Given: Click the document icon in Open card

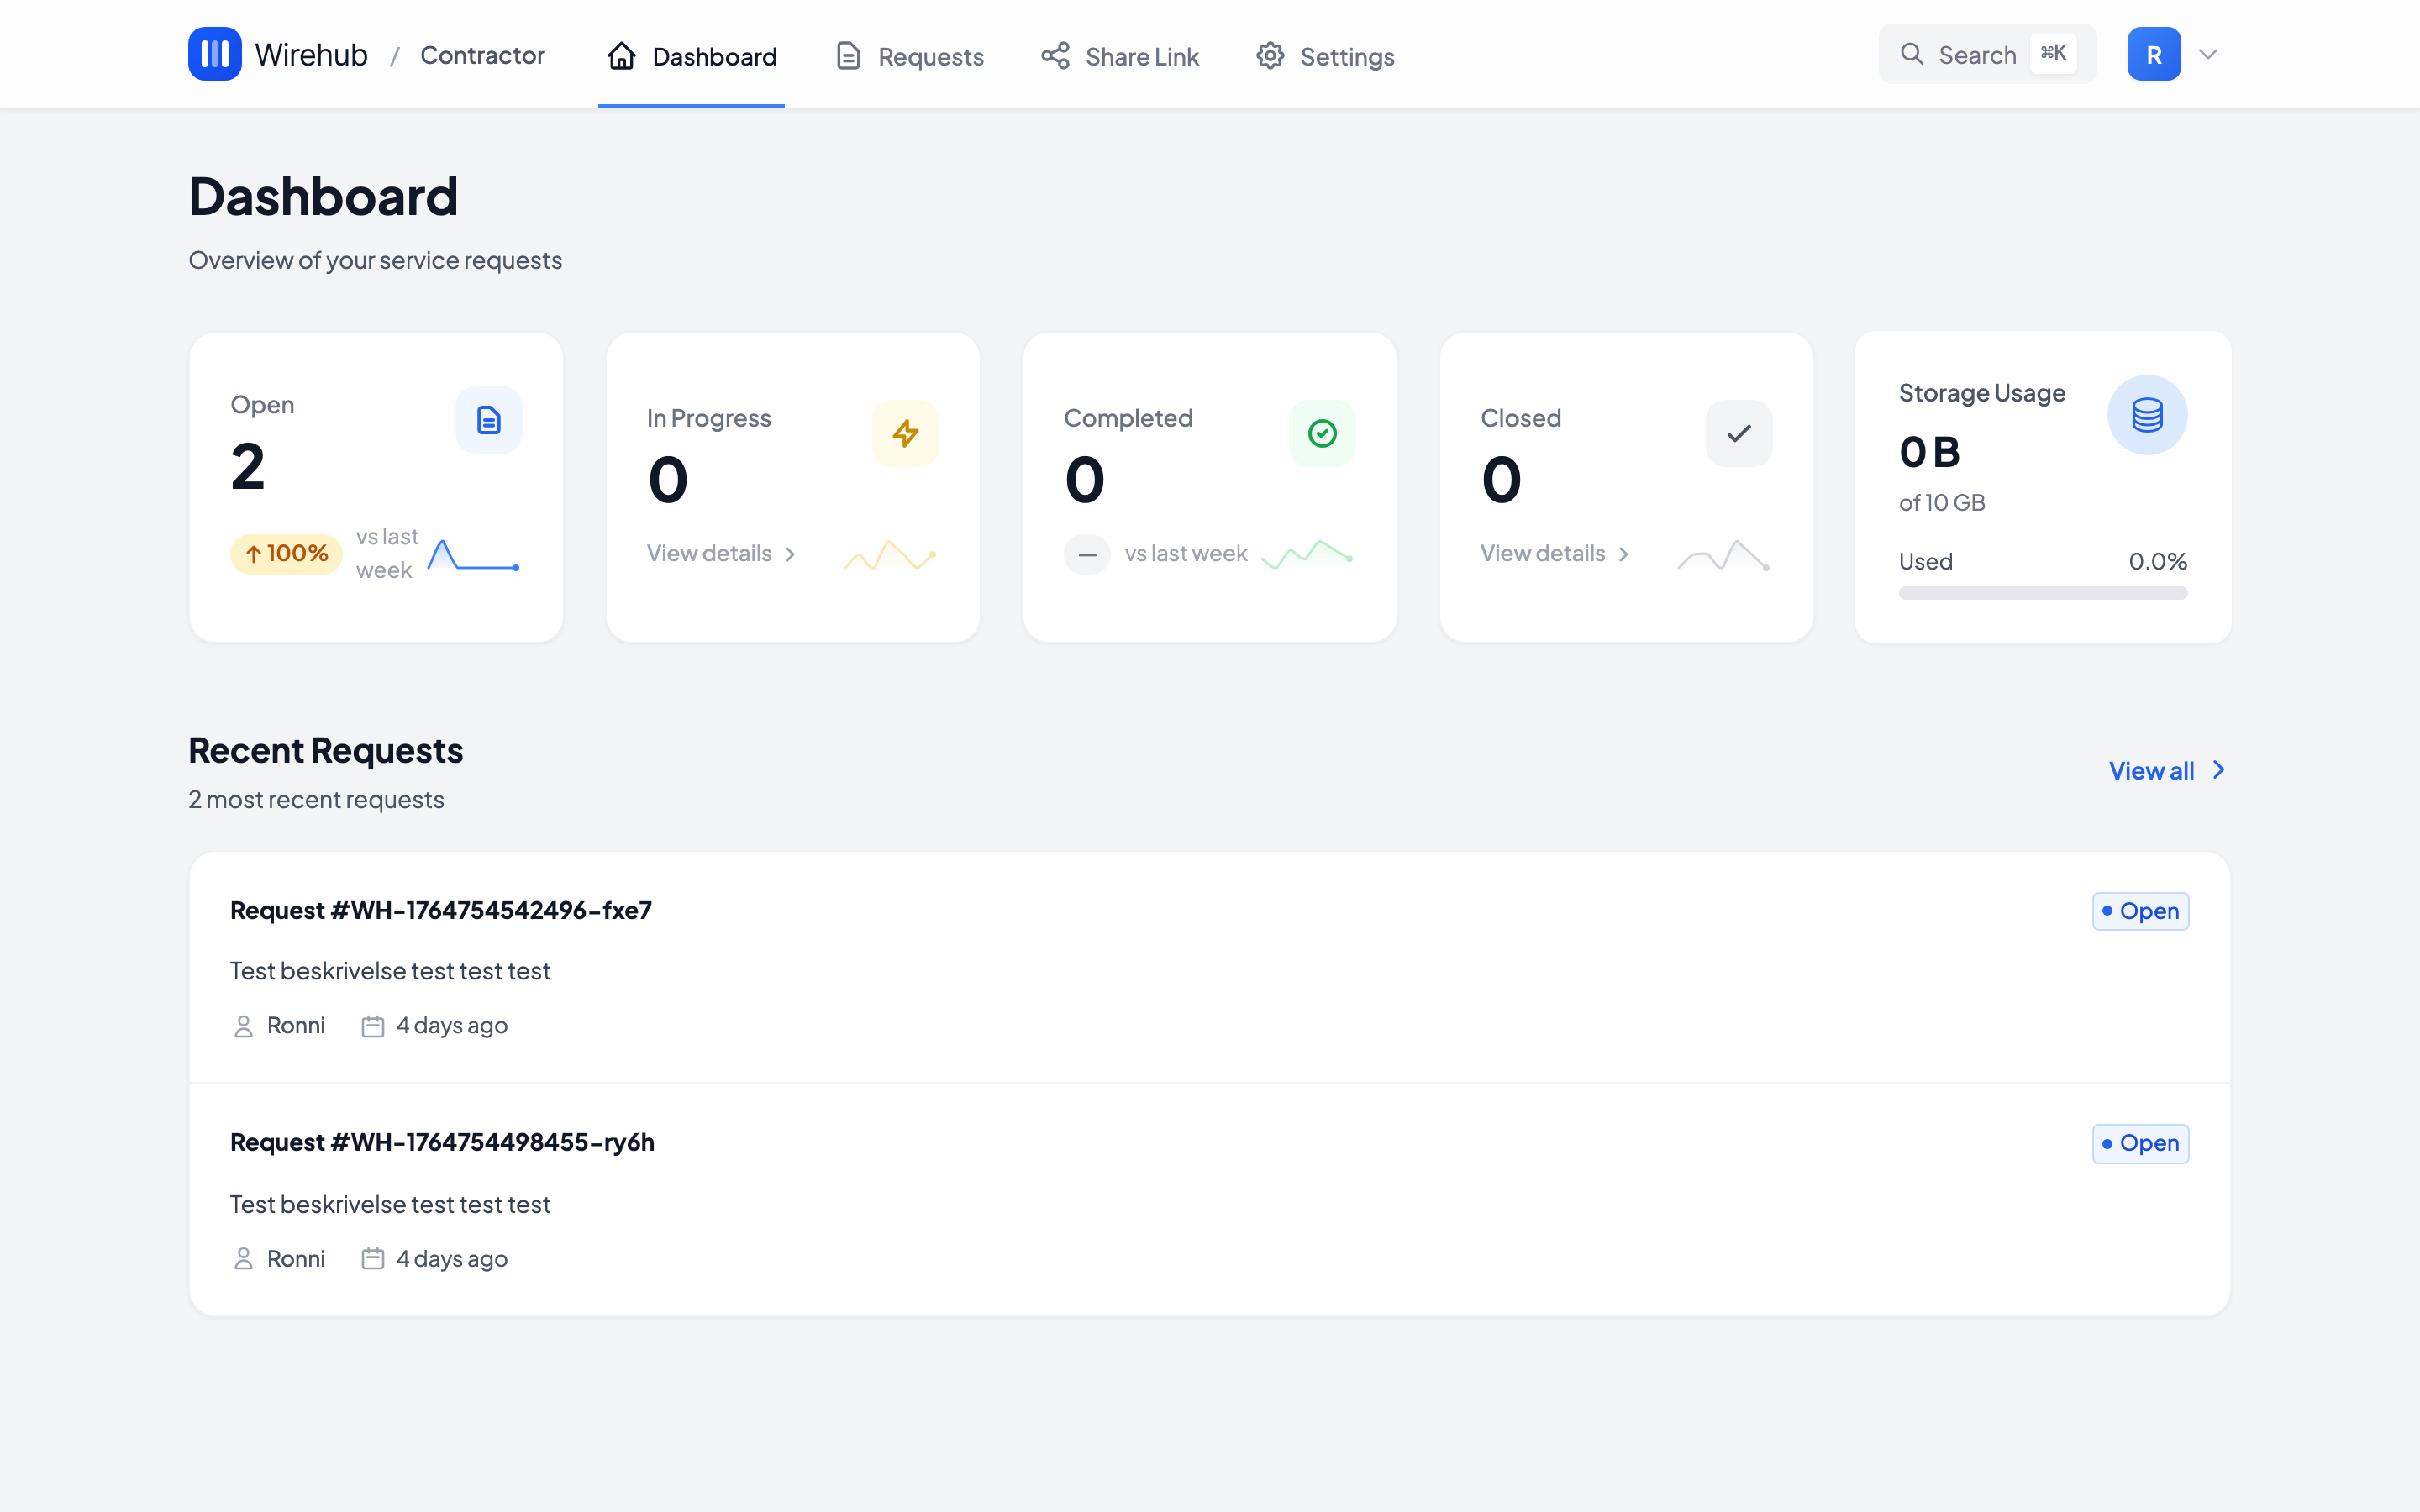Looking at the screenshot, I should (x=488, y=420).
